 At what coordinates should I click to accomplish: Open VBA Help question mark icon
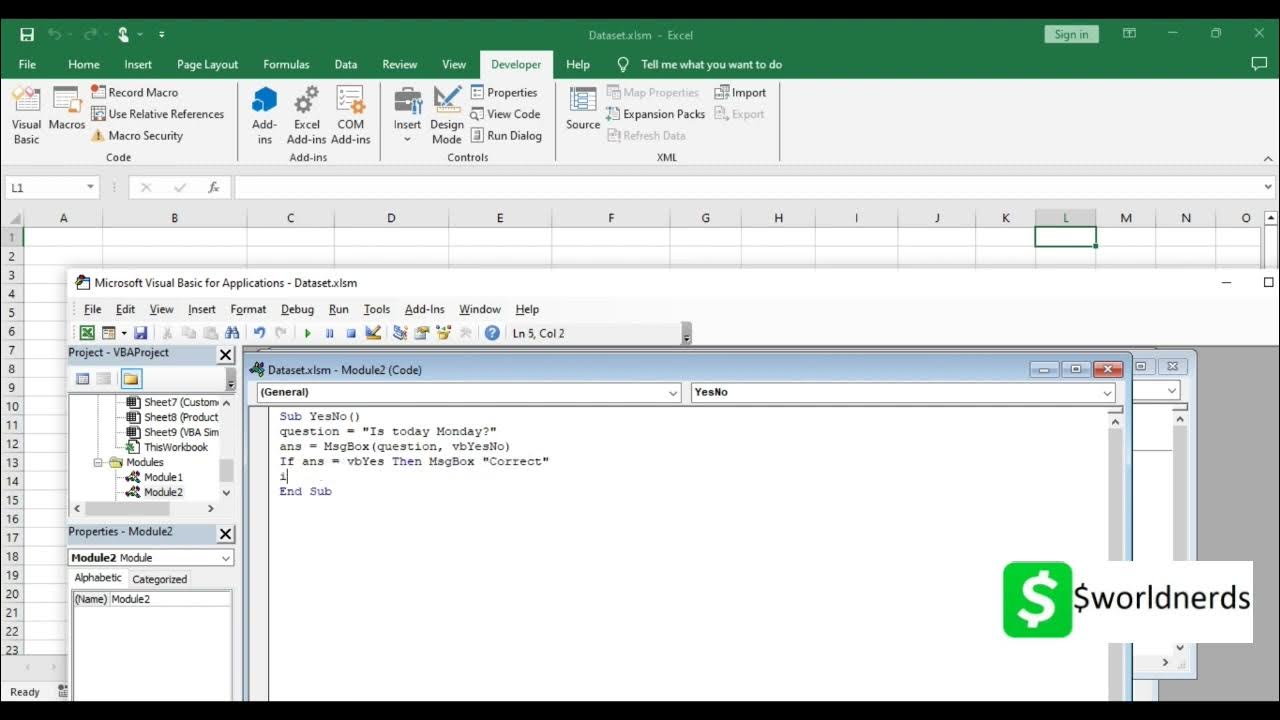[x=492, y=333]
